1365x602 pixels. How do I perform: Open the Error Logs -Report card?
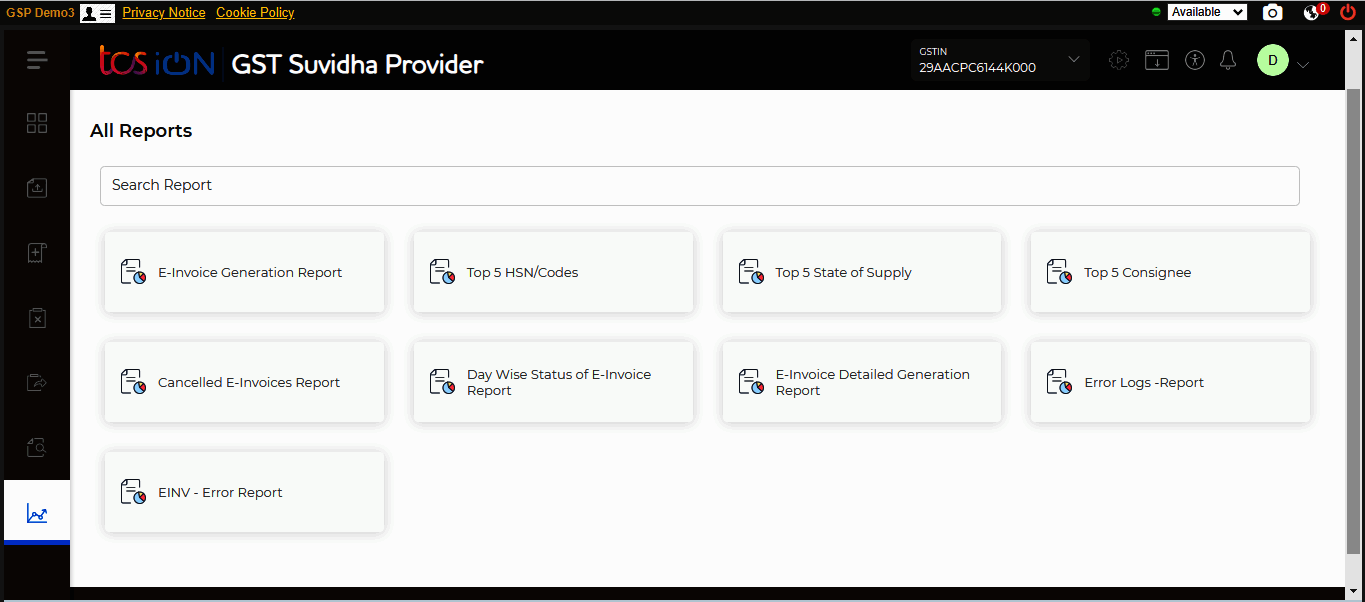click(1169, 382)
